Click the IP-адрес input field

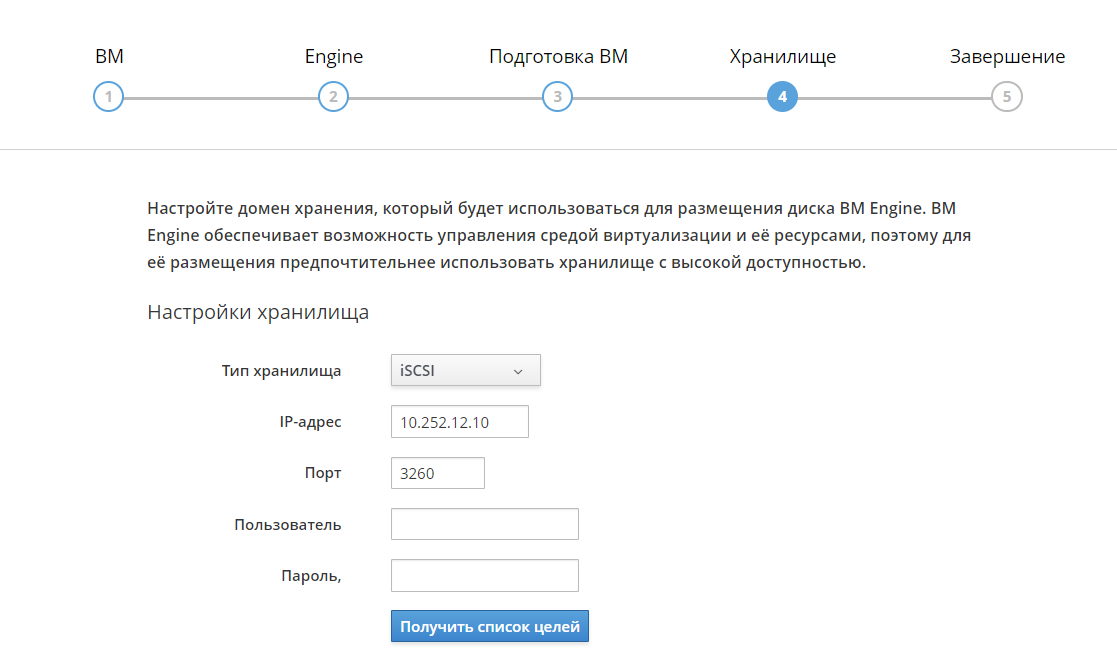[x=459, y=422]
